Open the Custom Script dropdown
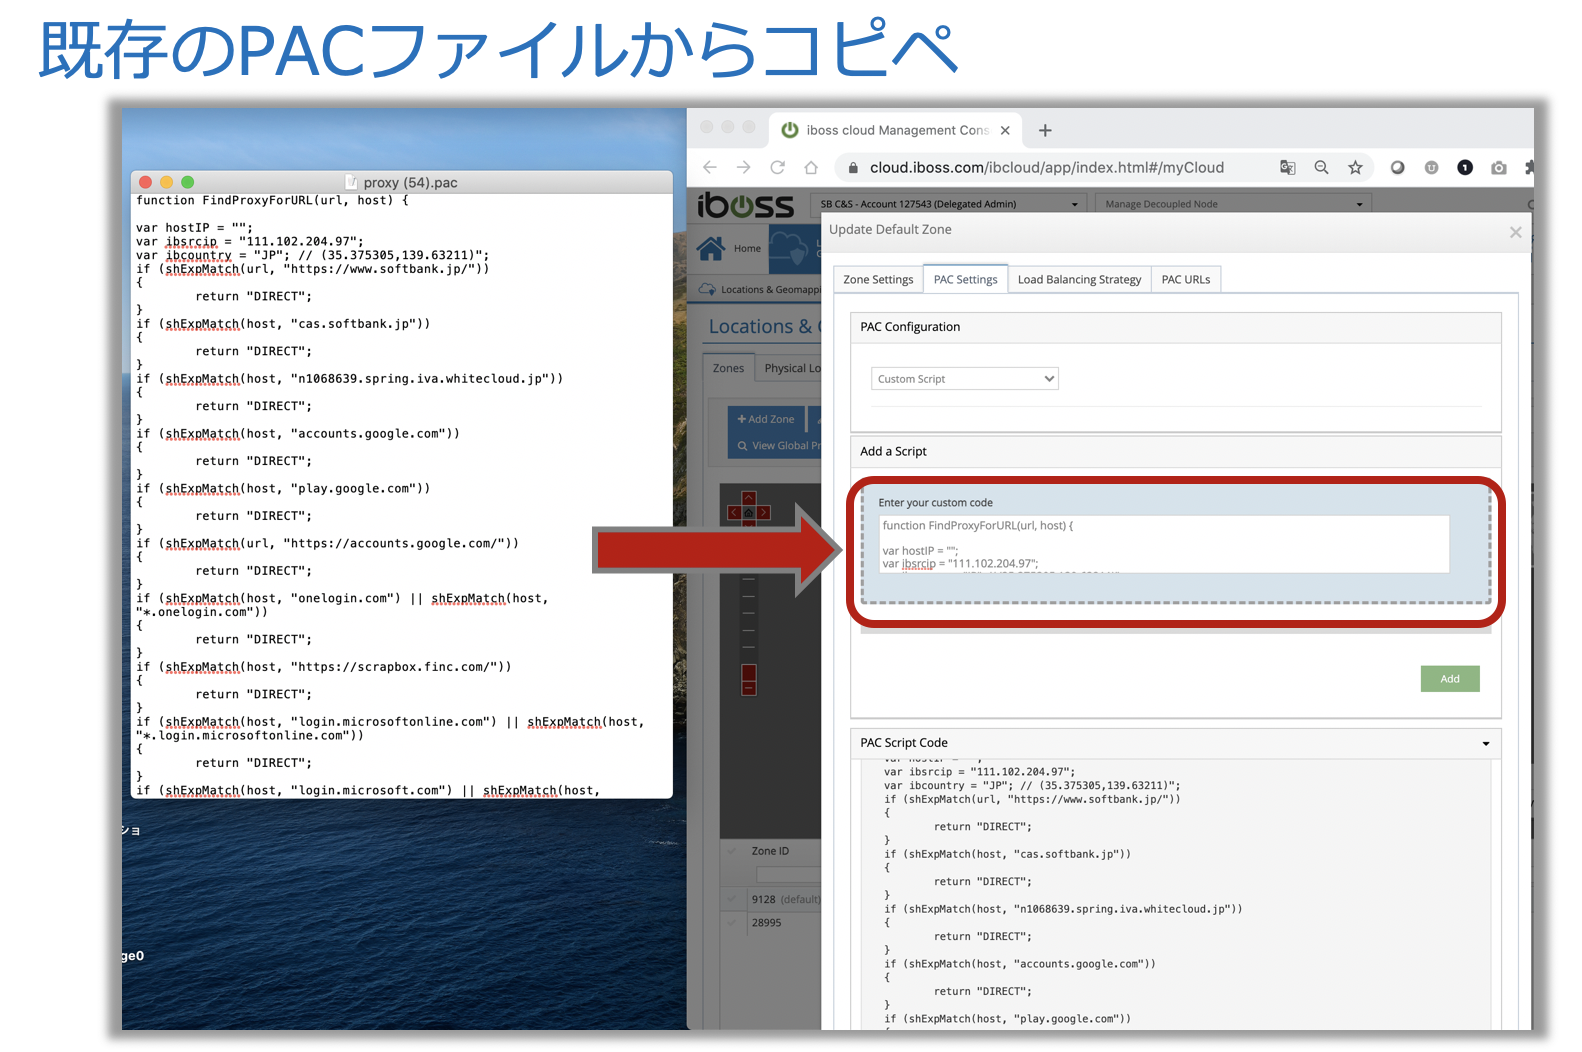This screenshot has width=1582, height=1052. (964, 378)
